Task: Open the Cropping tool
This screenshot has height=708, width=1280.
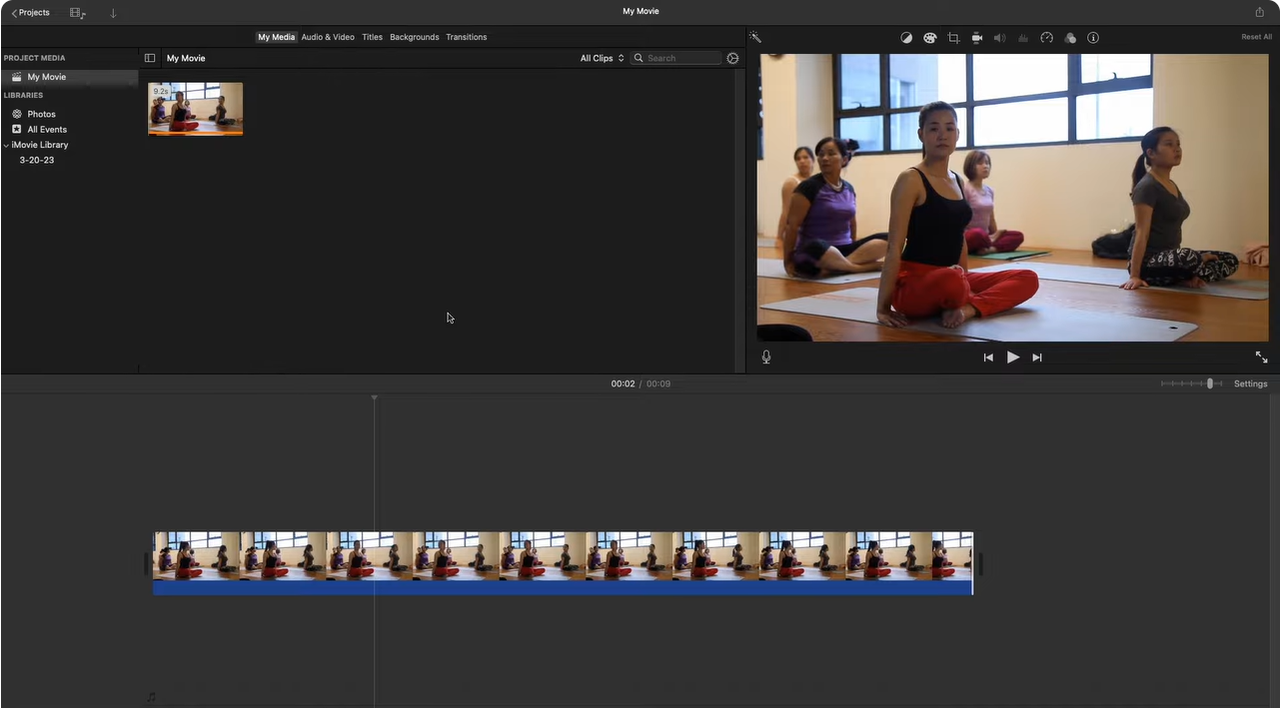Action: pyautogui.click(x=953, y=38)
